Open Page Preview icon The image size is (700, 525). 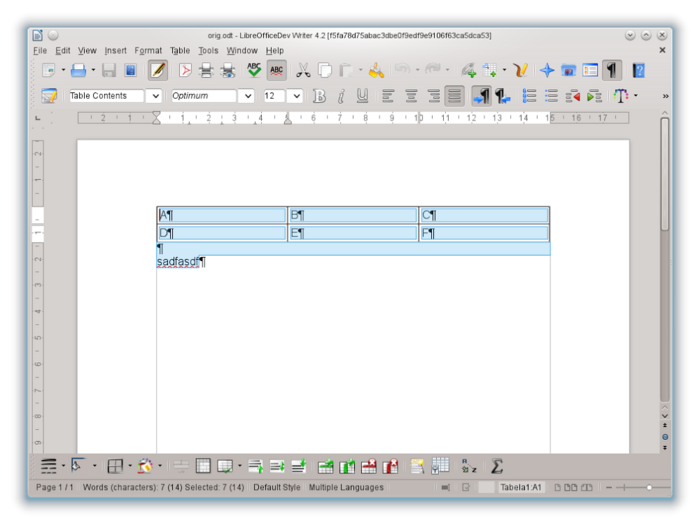pyautogui.click(x=228, y=70)
